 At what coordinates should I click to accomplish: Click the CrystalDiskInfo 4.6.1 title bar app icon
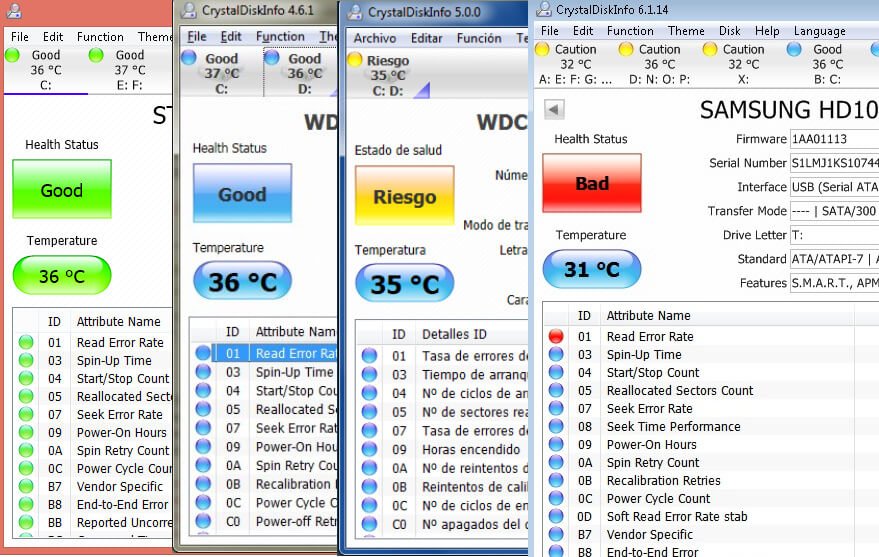coord(189,10)
